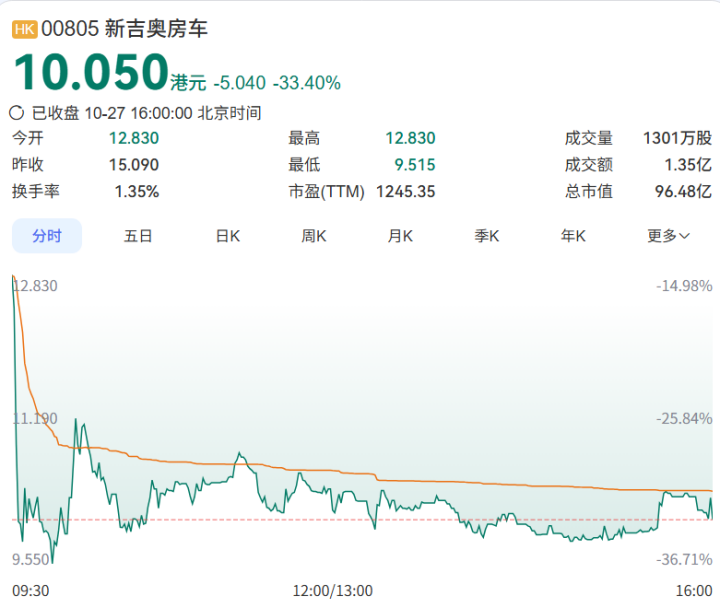
Task: Expand the 更多 dropdown
Action: [668, 236]
